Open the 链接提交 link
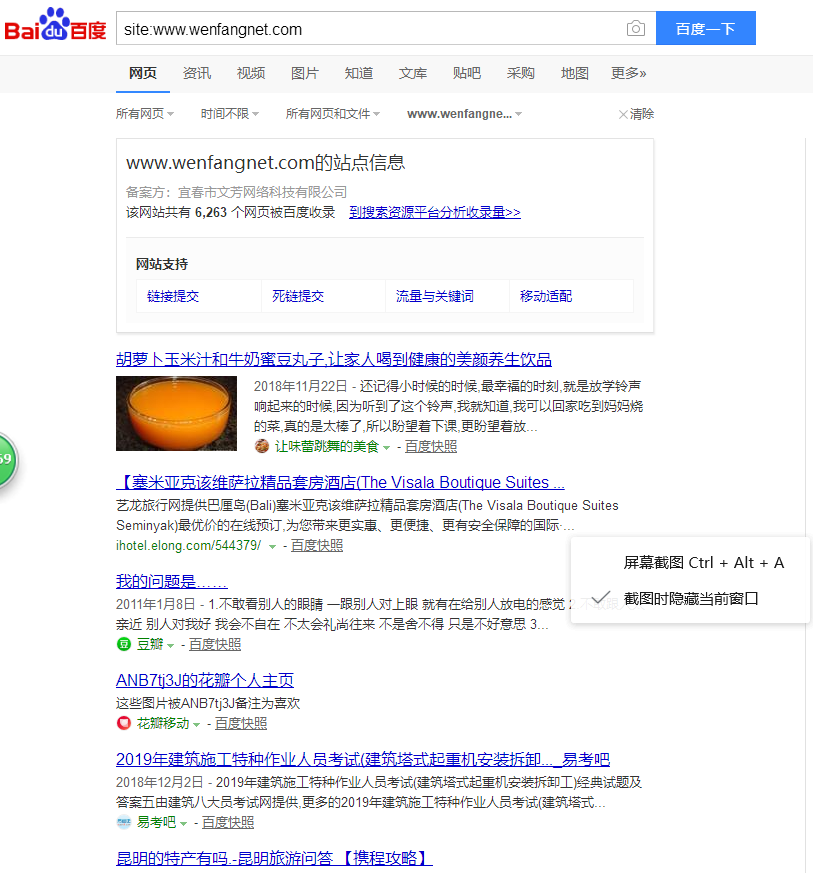The height and width of the screenshot is (873, 813). tap(173, 296)
